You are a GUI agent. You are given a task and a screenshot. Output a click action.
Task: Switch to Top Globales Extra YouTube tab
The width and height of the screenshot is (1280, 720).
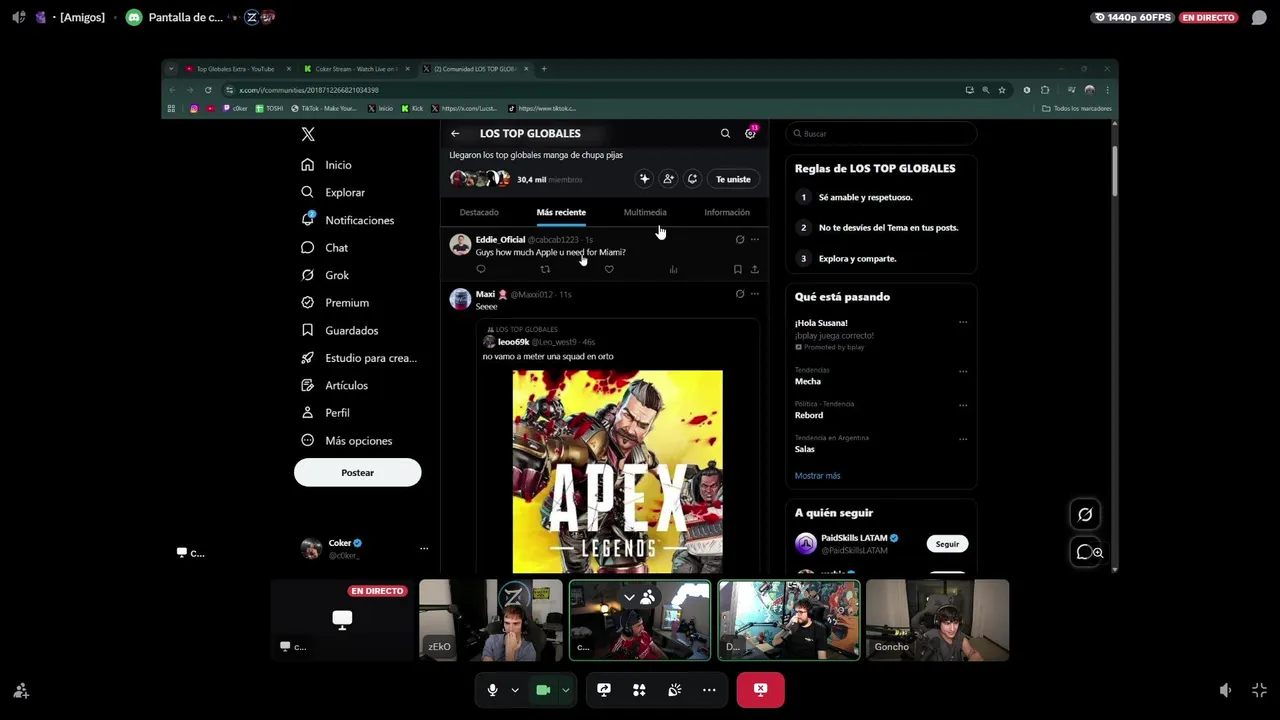(x=235, y=69)
